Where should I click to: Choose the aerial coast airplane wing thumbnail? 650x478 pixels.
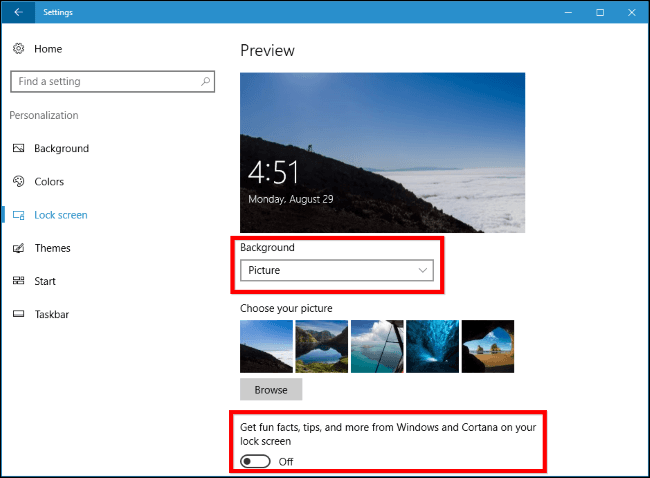pyautogui.click(x=377, y=346)
